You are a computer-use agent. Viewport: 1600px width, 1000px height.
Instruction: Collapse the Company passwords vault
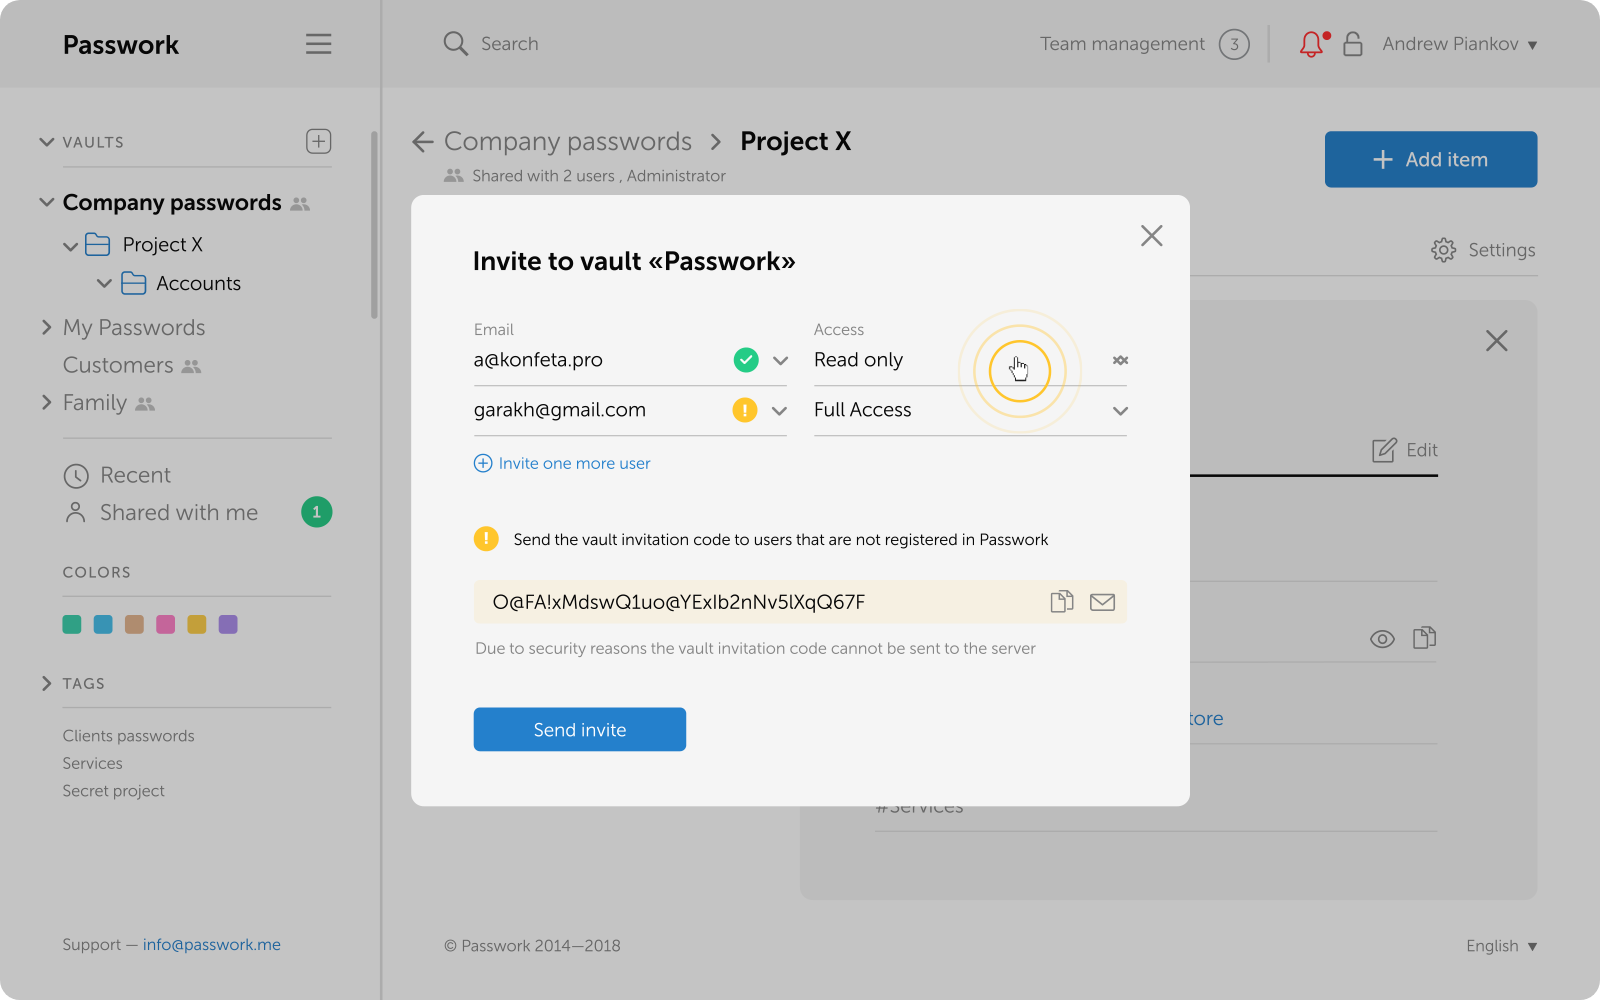tap(46, 202)
